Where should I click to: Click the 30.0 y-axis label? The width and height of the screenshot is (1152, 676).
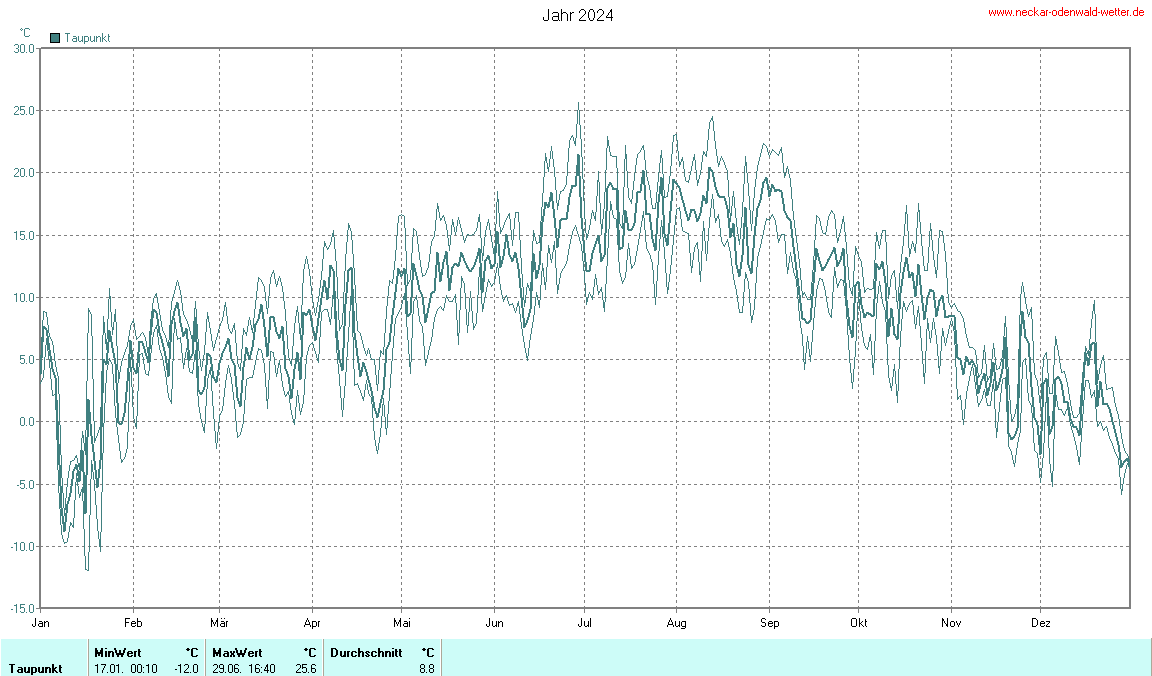pyautogui.click(x=24, y=48)
